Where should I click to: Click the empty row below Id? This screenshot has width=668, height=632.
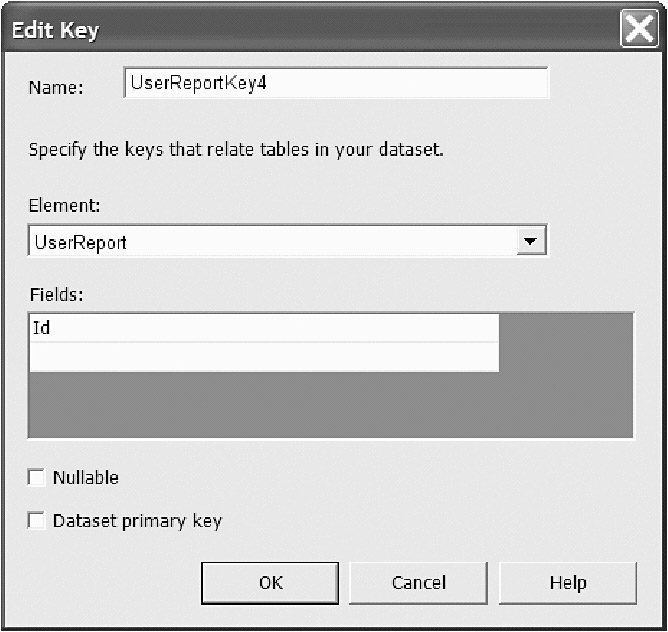pos(263,357)
